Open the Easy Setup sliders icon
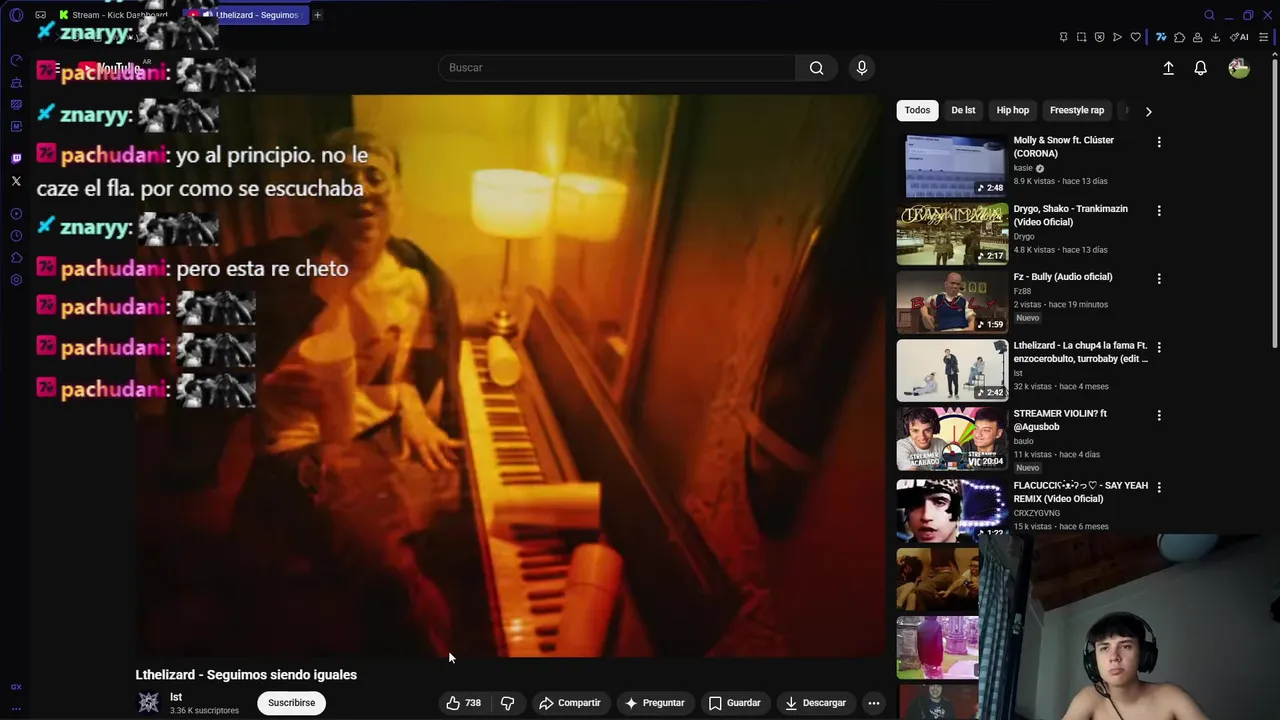Screen dimensions: 1280x720 tap(1263, 37)
